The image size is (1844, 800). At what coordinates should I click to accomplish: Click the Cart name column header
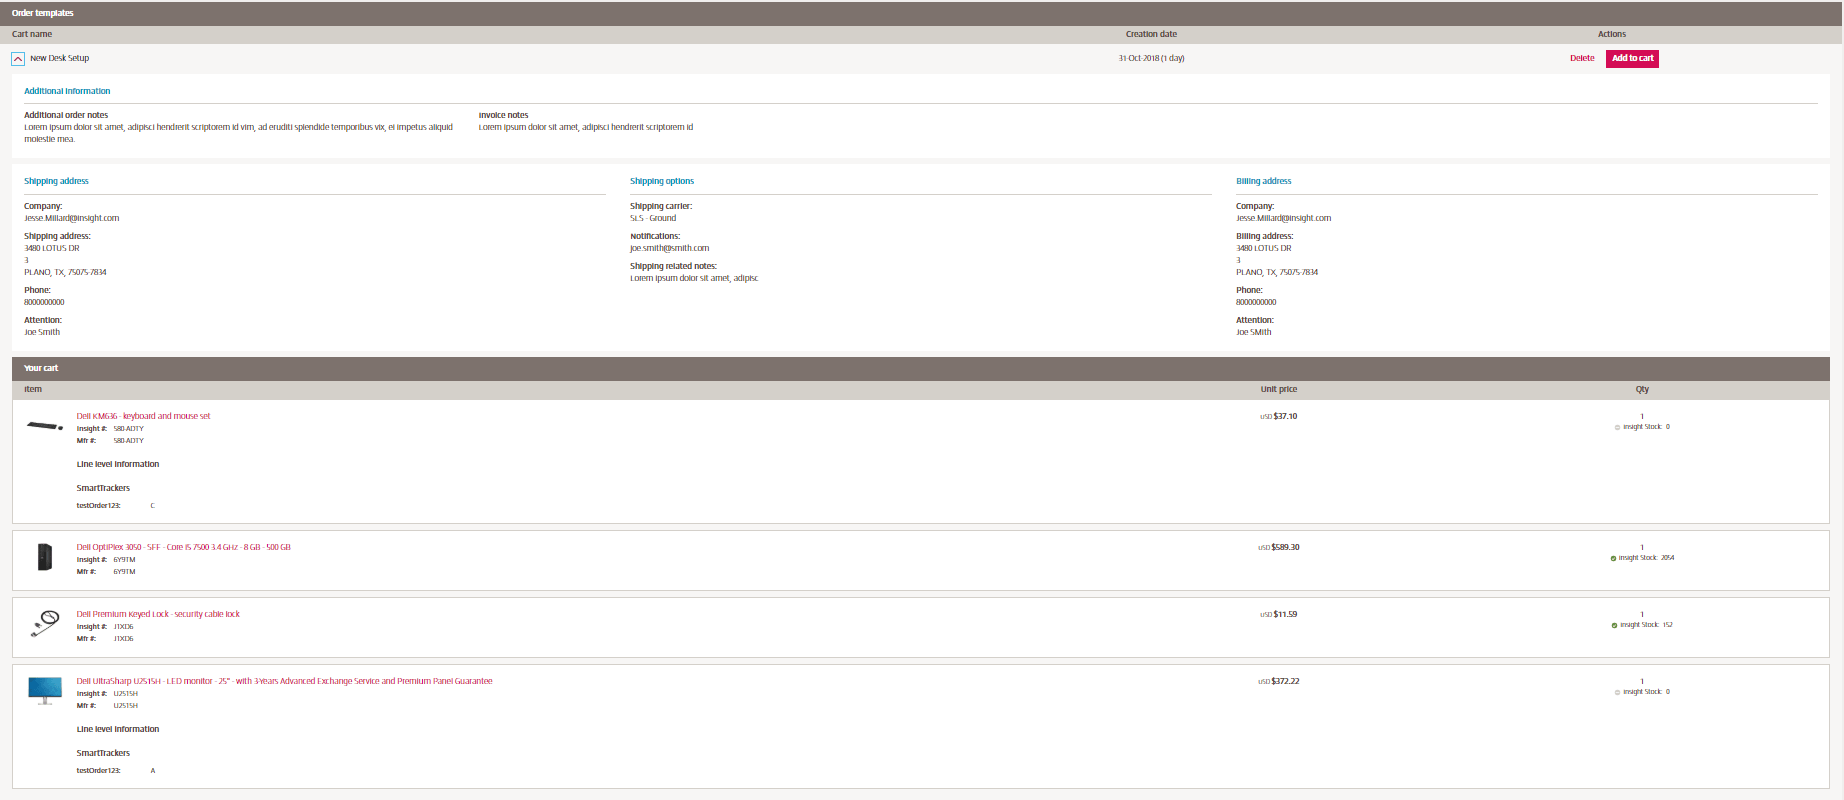tap(32, 34)
